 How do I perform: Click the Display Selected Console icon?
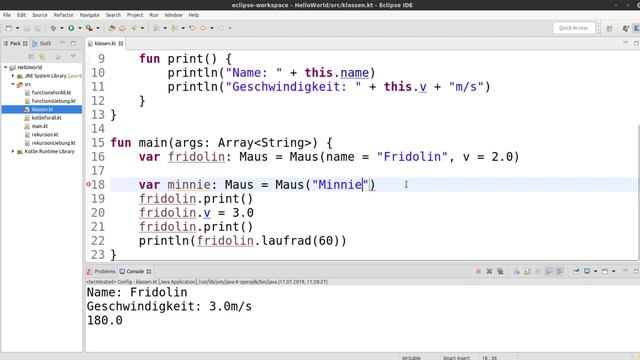[x=587, y=271]
